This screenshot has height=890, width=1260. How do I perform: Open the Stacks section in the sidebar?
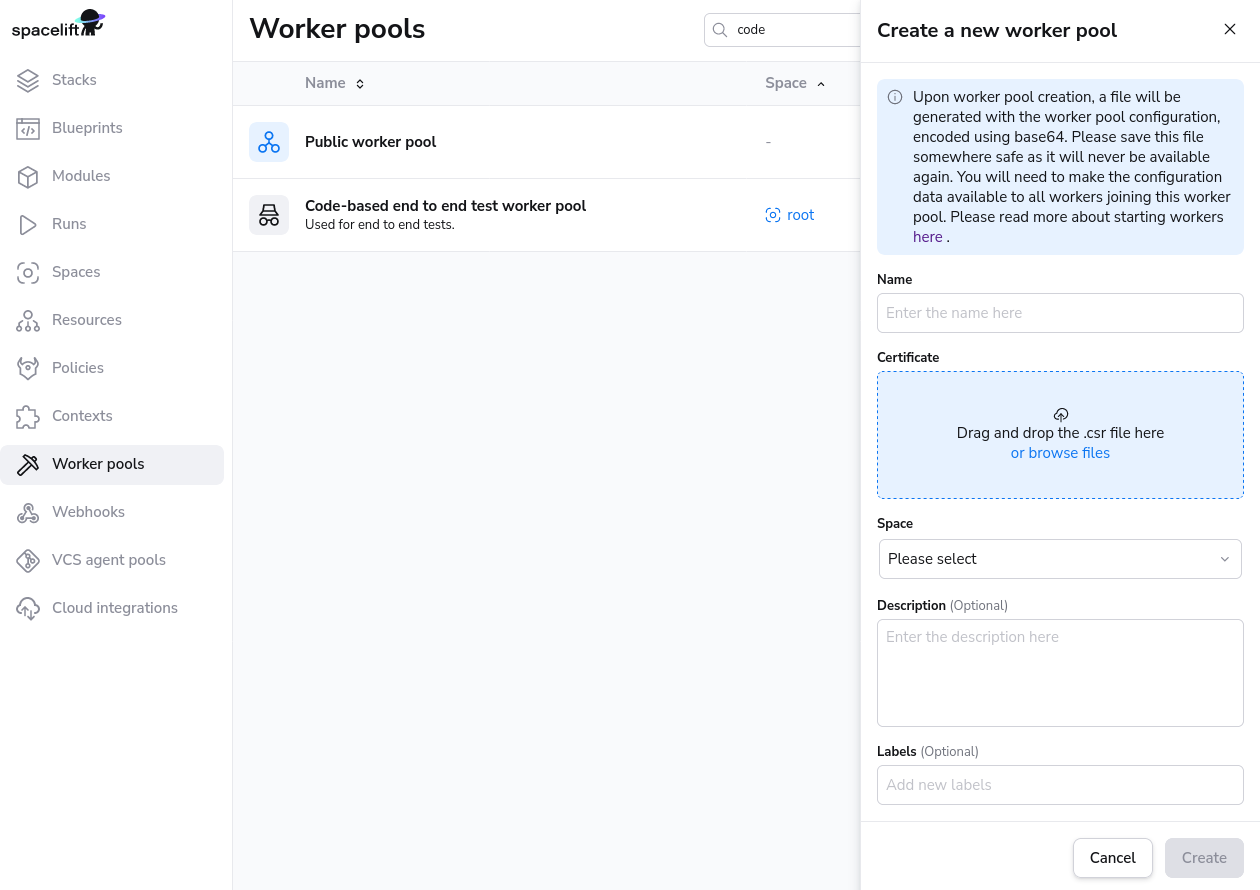click(x=74, y=80)
